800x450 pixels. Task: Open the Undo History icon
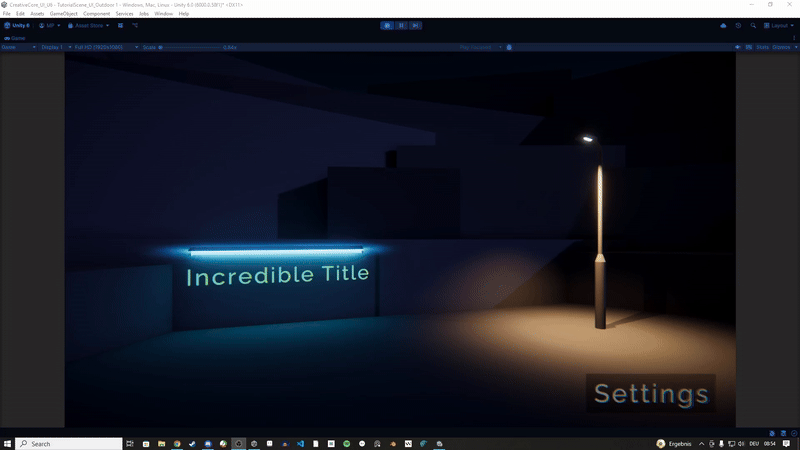pyautogui.click(x=738, y=25)
